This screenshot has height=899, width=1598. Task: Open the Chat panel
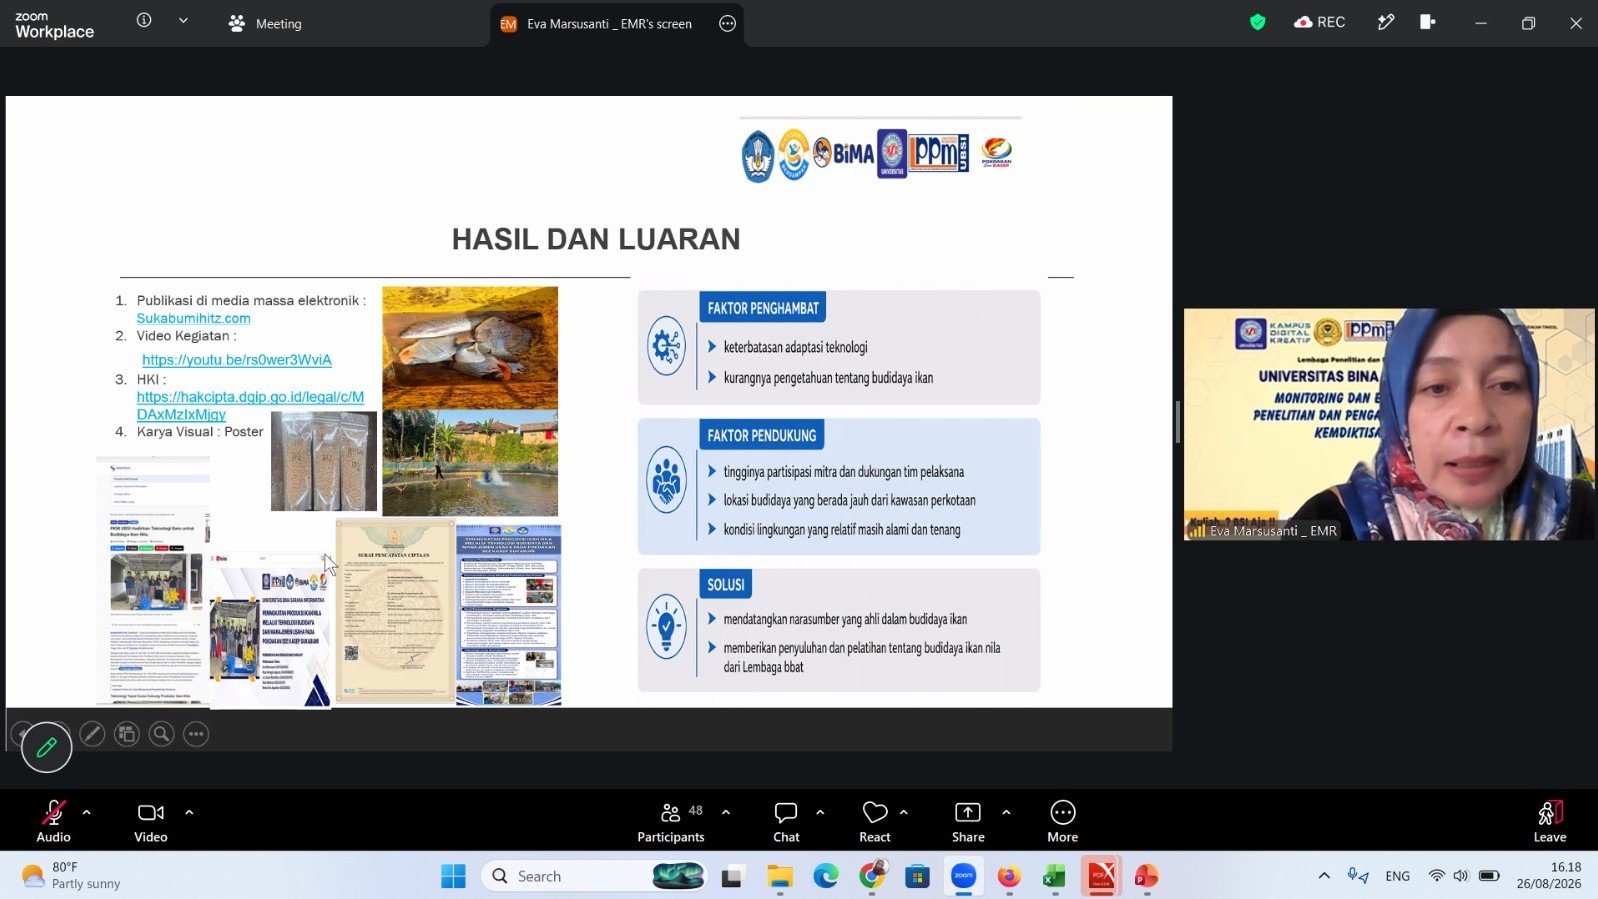tap(786, 821)
